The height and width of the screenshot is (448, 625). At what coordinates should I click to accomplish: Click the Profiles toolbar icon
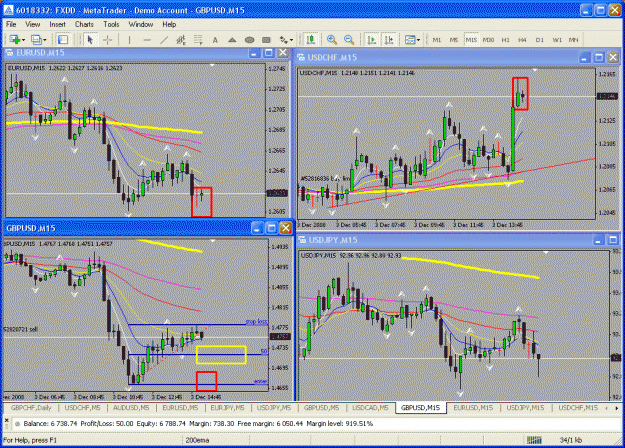(36, 39)
